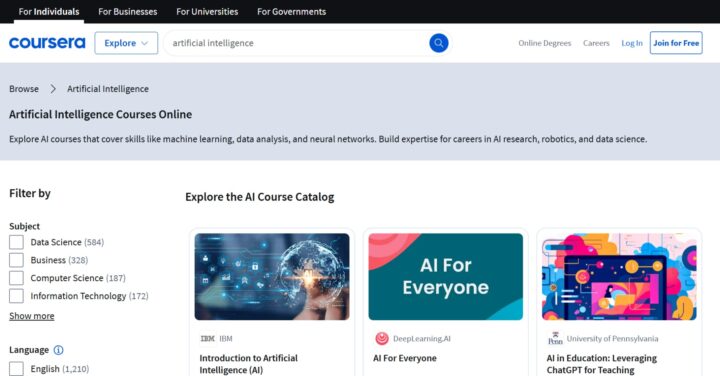The height and width of the screenshot is (376, 720).
Task: Open the AI For Everyone course thumbnail
Action: [x=445, y=277]
